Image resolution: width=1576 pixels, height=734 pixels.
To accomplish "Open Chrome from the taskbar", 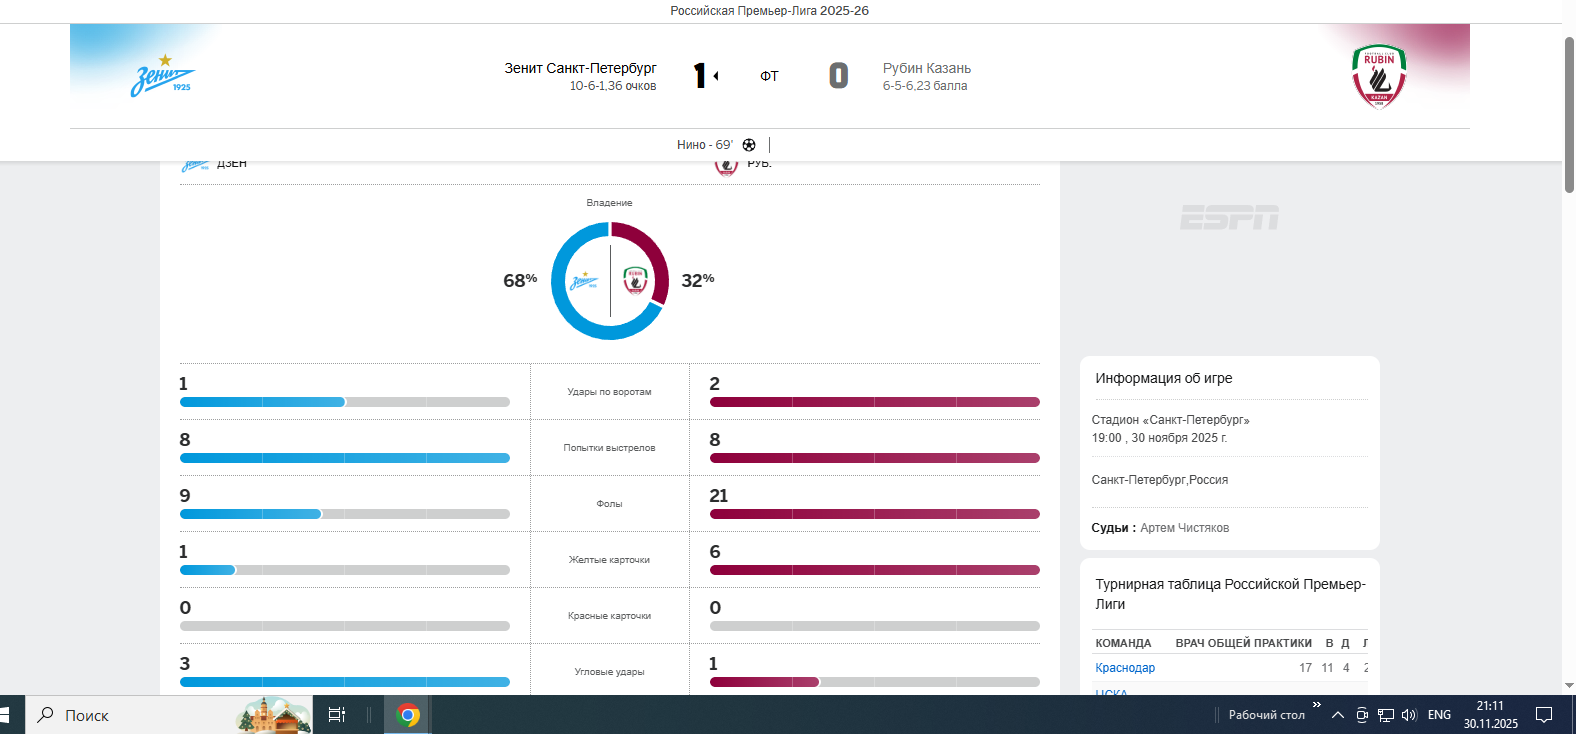I will (407, 715).
